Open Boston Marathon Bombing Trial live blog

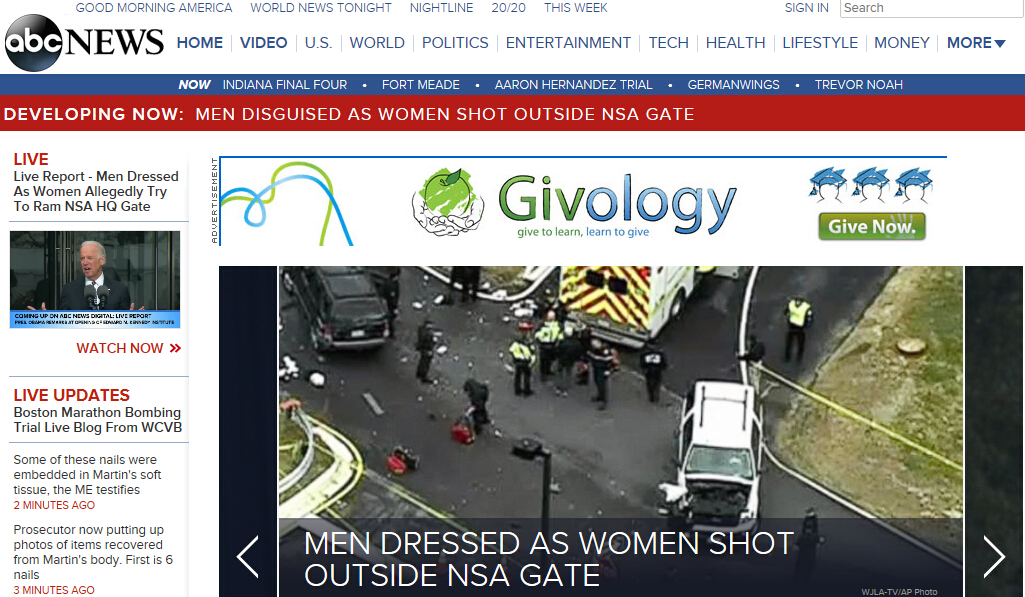click(x=97, y=419)
